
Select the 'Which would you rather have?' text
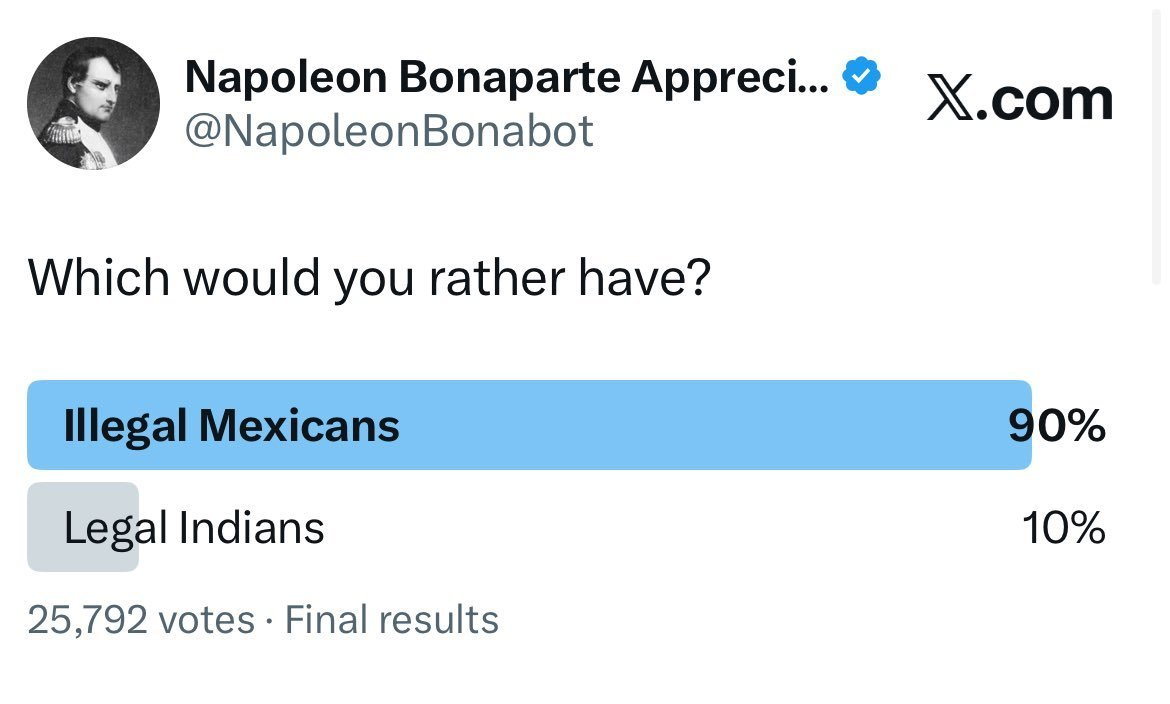[369, 278]
